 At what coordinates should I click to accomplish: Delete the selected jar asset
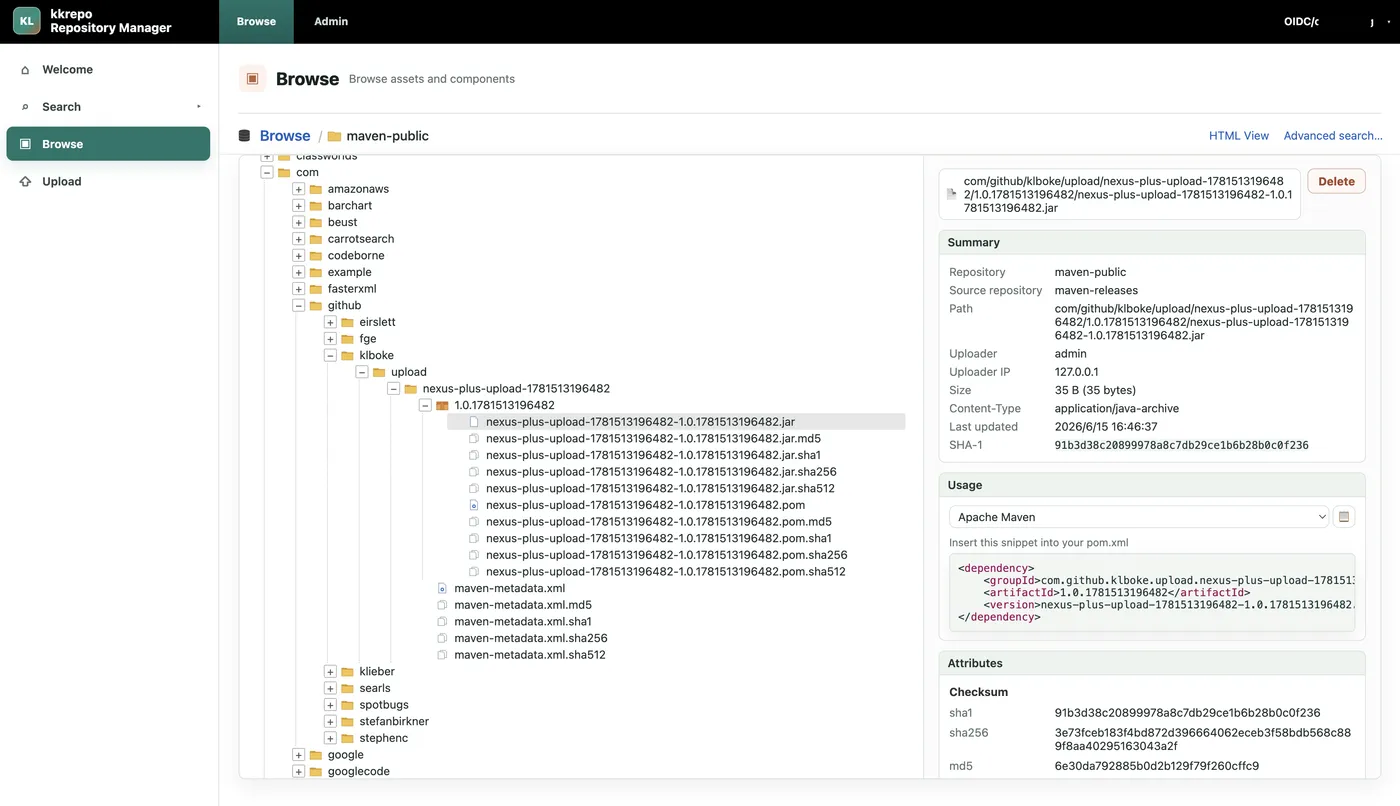click(x=1336, y=182)
